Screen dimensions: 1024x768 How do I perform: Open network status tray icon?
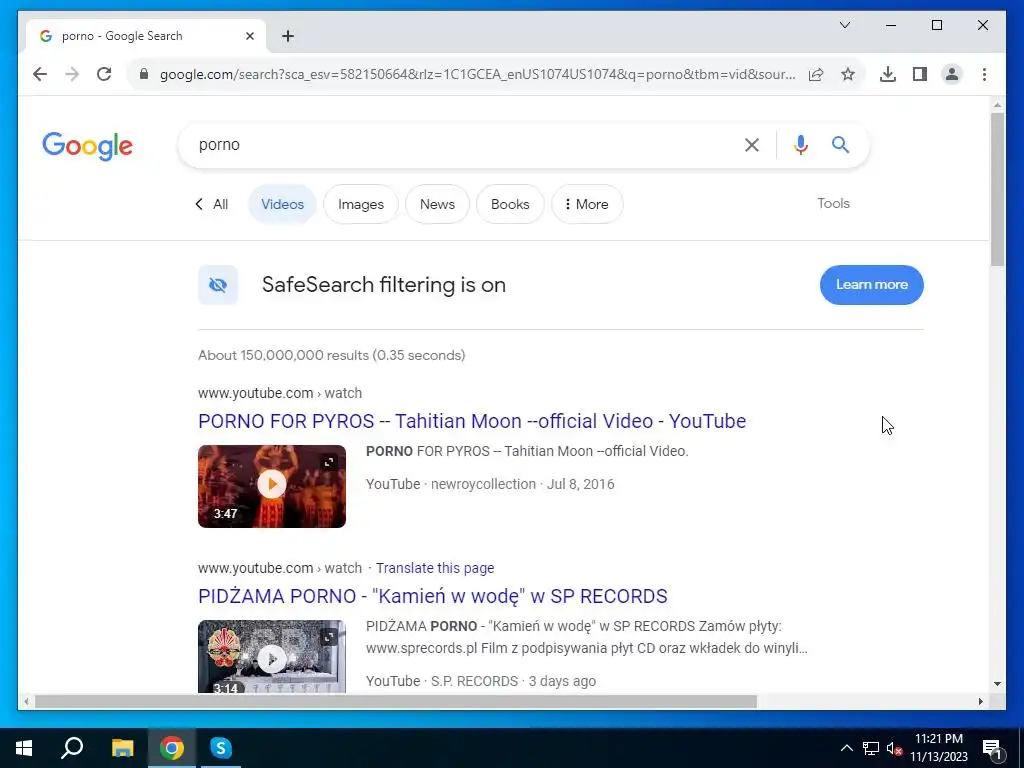tap(871, 748)
